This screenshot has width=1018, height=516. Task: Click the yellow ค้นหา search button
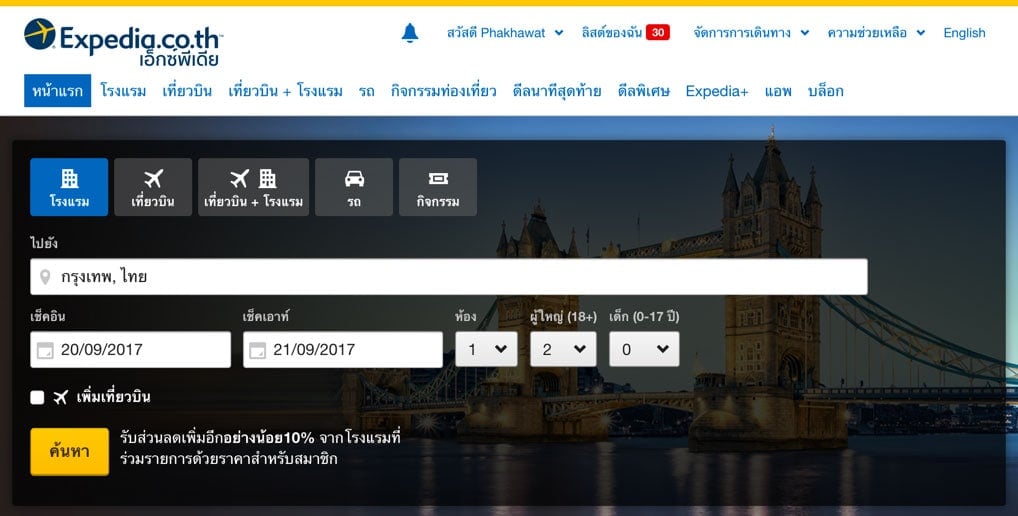pos(69,452)
